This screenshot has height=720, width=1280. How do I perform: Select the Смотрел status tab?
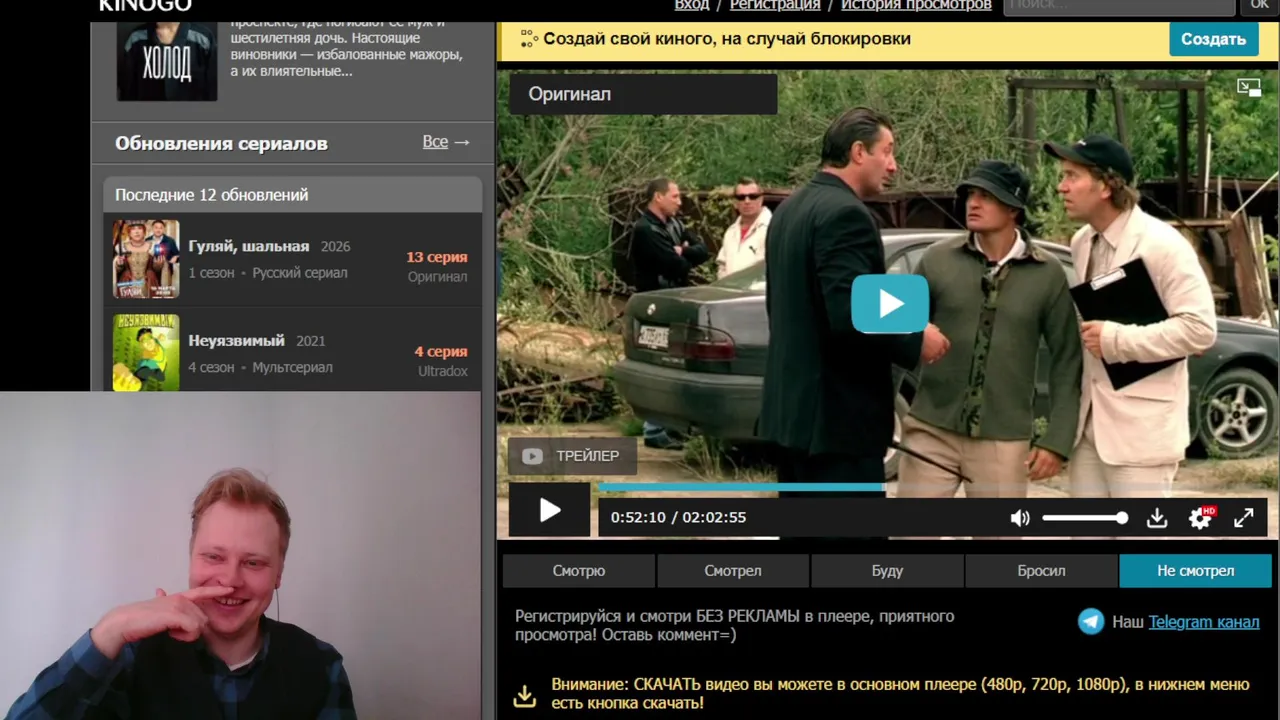(733, 571)
